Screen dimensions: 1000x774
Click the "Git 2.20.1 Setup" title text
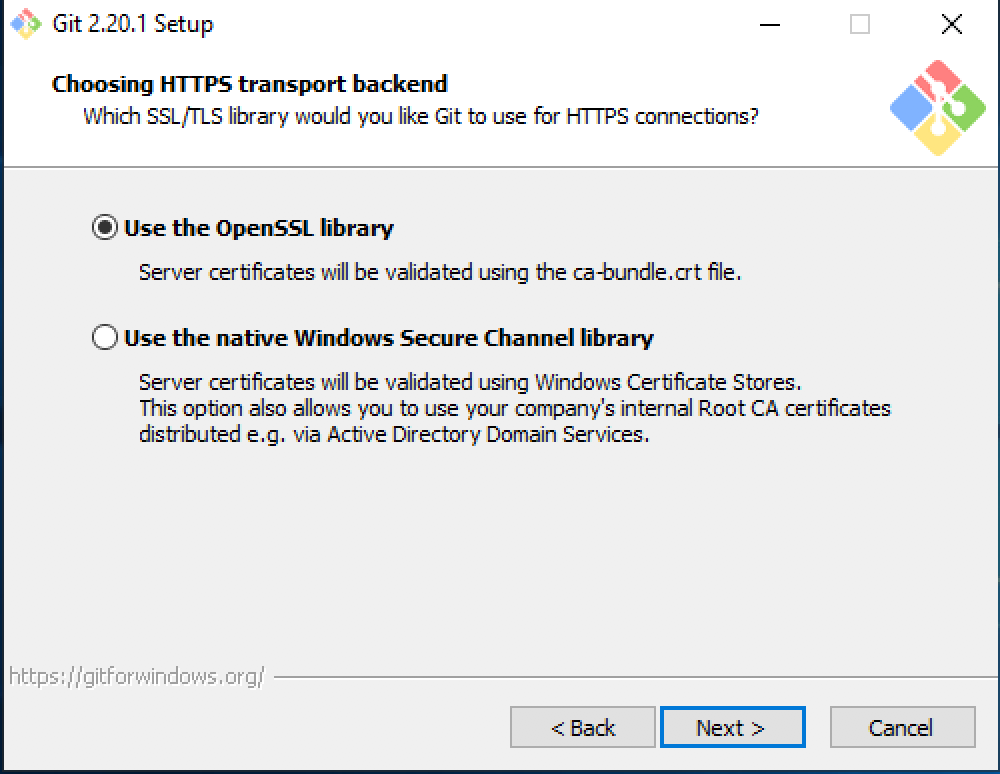[x=133, y=25]
